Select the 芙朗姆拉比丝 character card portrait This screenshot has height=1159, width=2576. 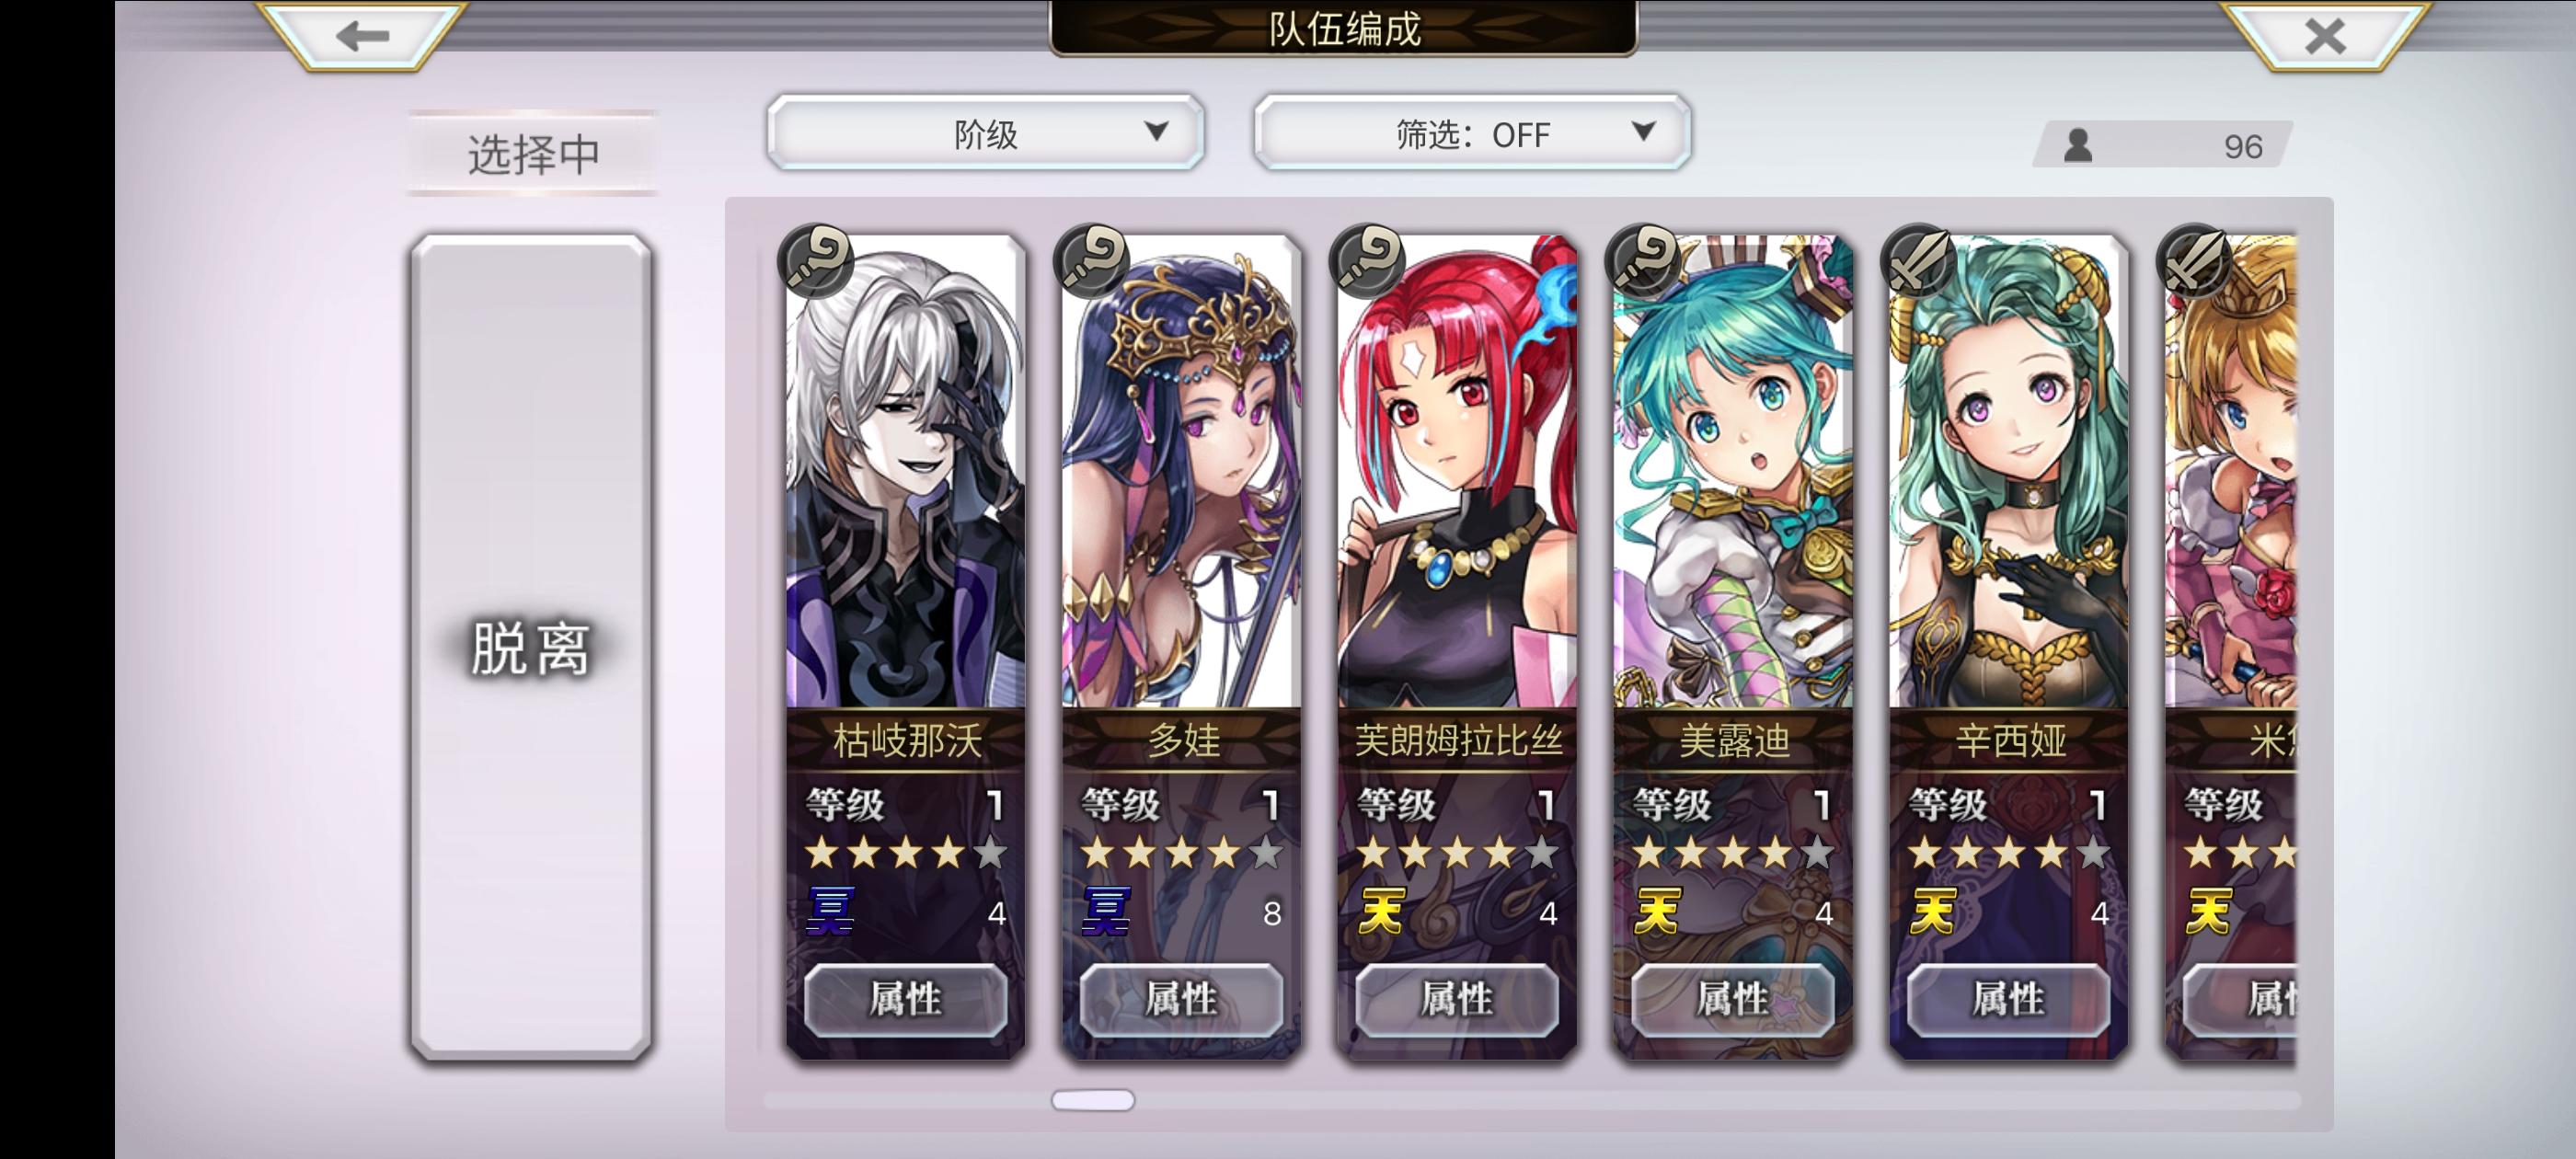[x=1457, y=472]
